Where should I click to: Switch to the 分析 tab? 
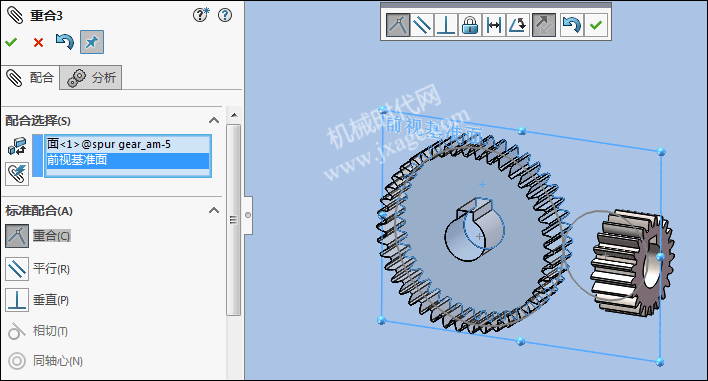pyautogui.click(x=91, y=78)
